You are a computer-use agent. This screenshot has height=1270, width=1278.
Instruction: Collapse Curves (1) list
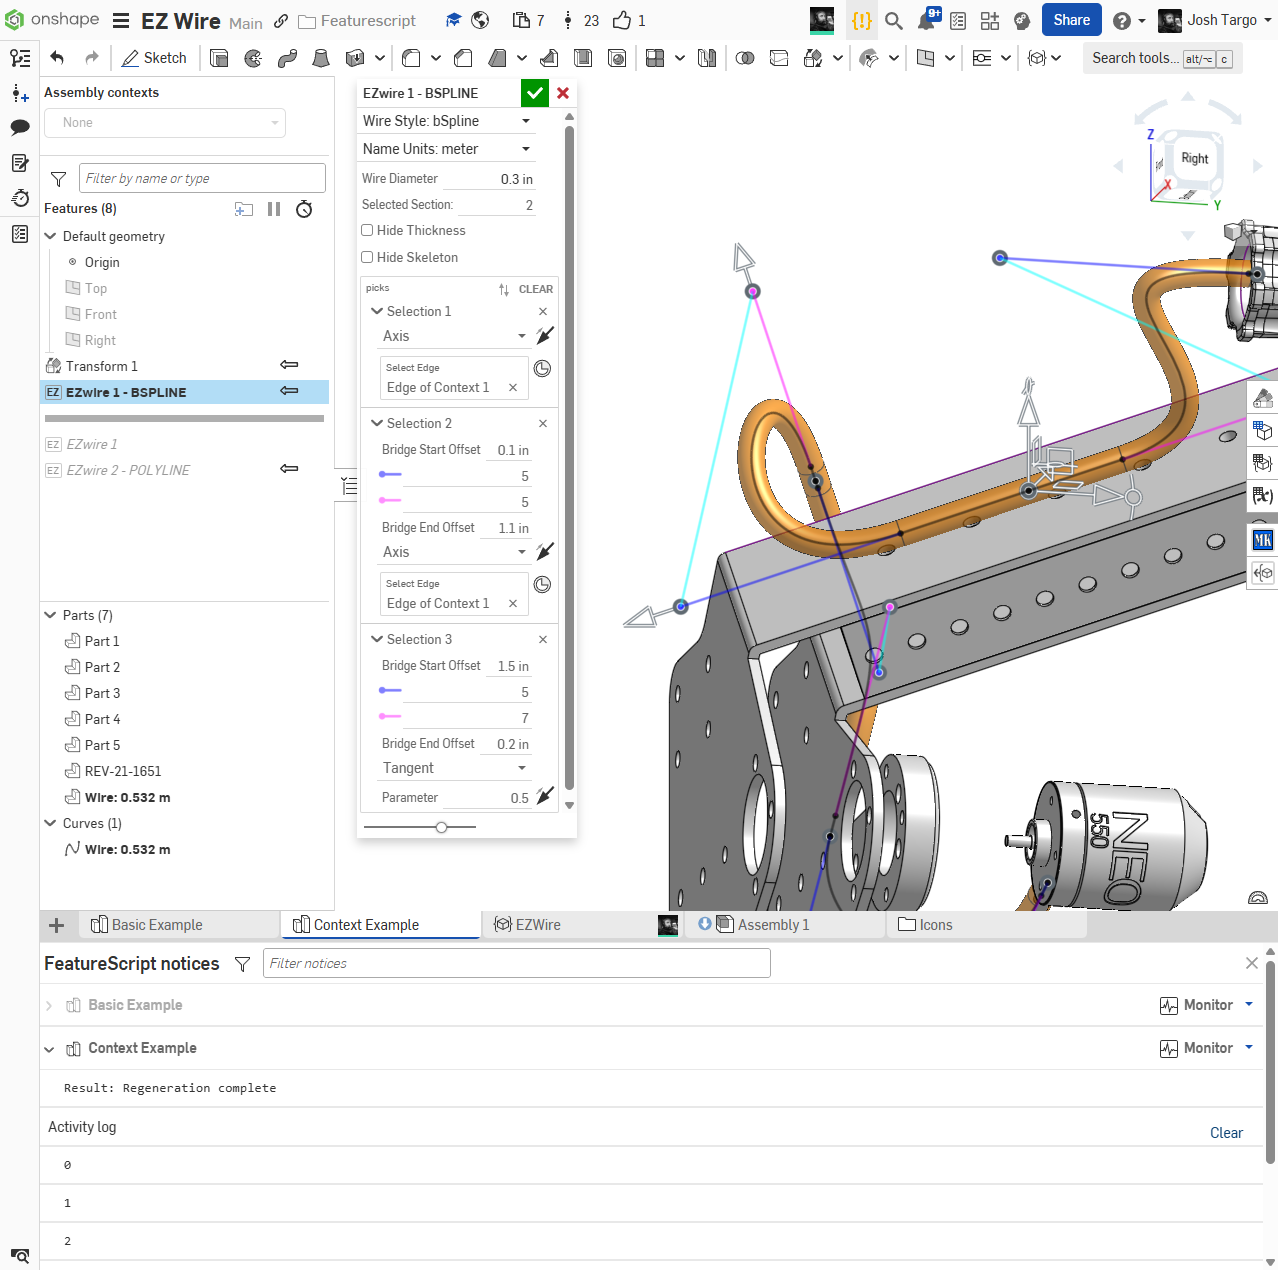tap(50, 823)
